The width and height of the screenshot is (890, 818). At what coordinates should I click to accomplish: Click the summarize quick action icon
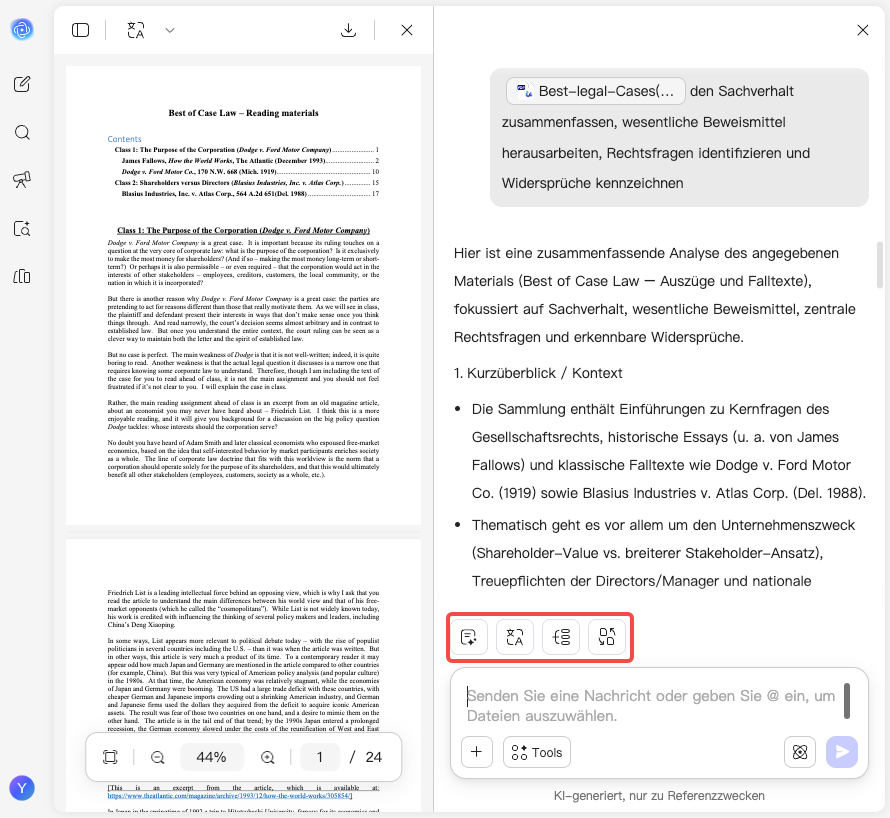(469, 637)
